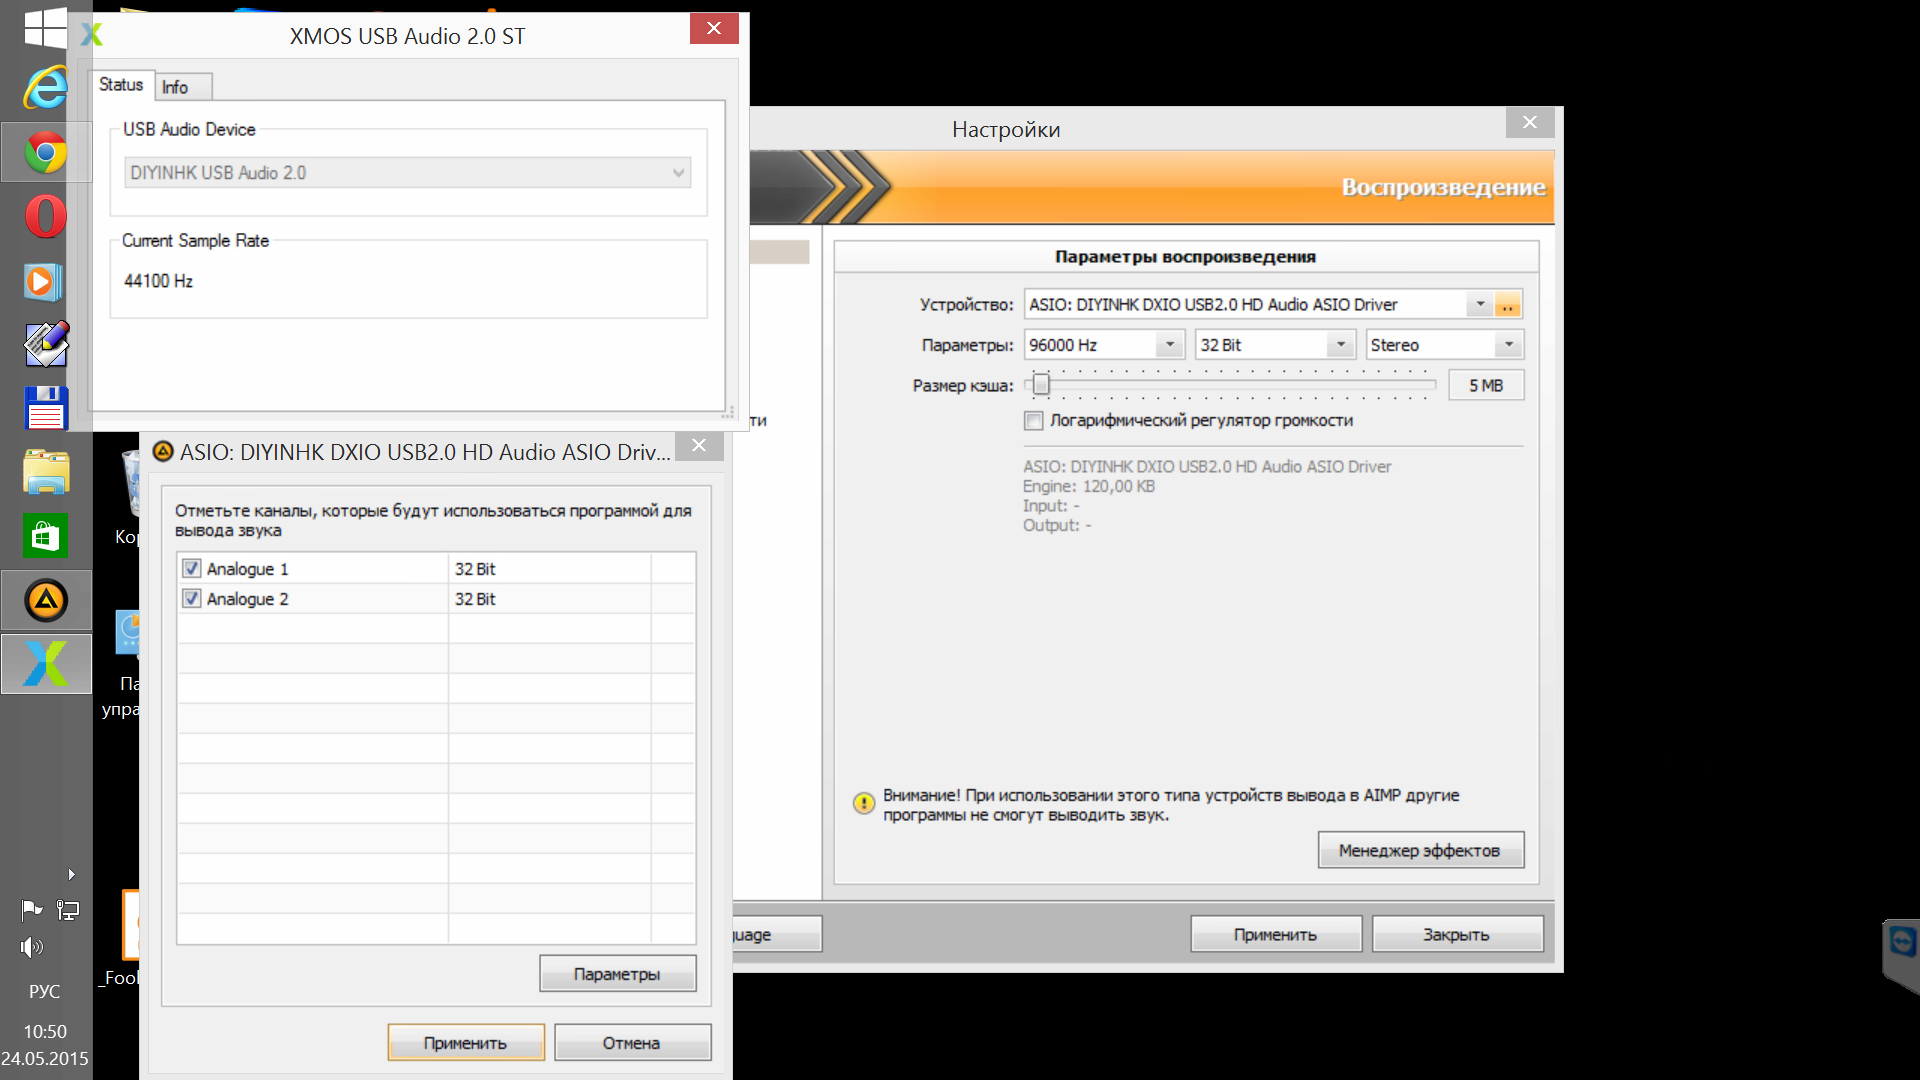This screenshot has height=1080, width=1920.
Task: Open ASIO device settings ellipsis button
Action: click(x=1507, y=304)
